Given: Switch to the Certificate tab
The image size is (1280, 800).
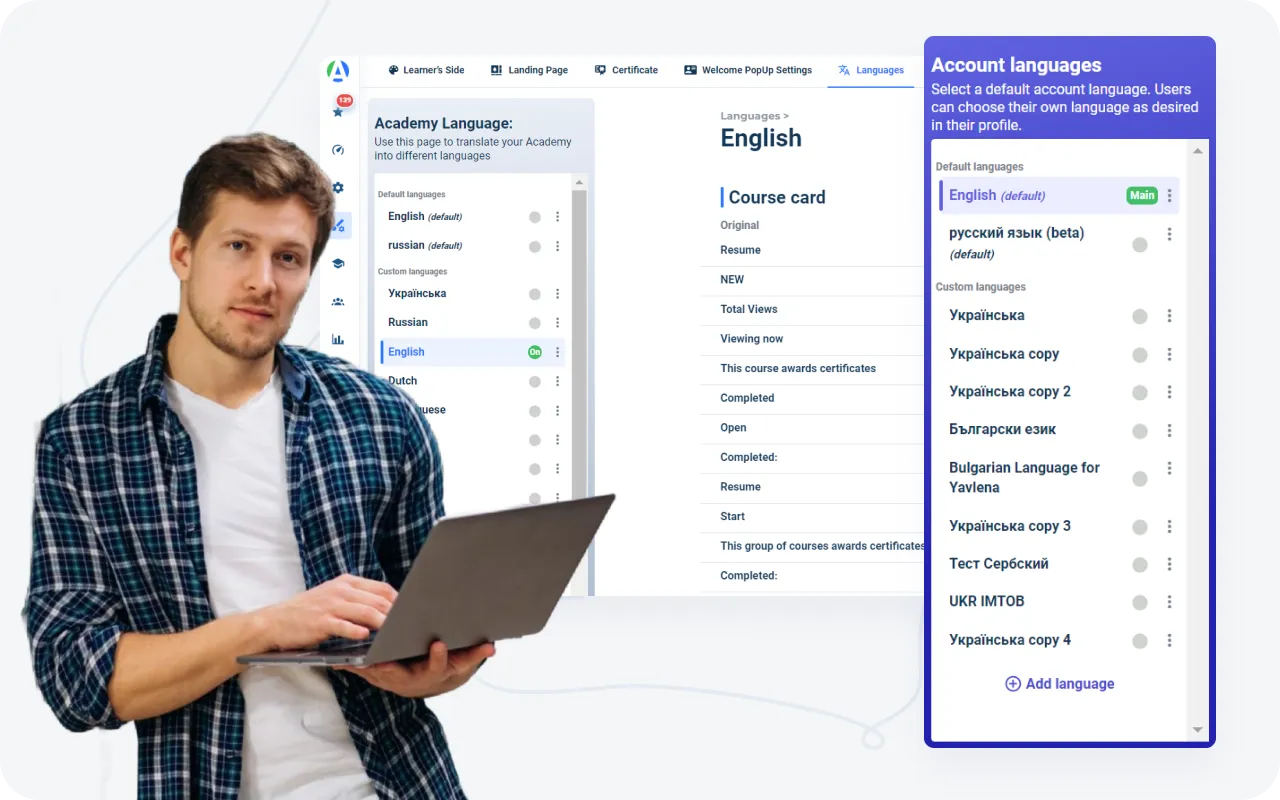Looking at the screenshot, I should point(626,70).
